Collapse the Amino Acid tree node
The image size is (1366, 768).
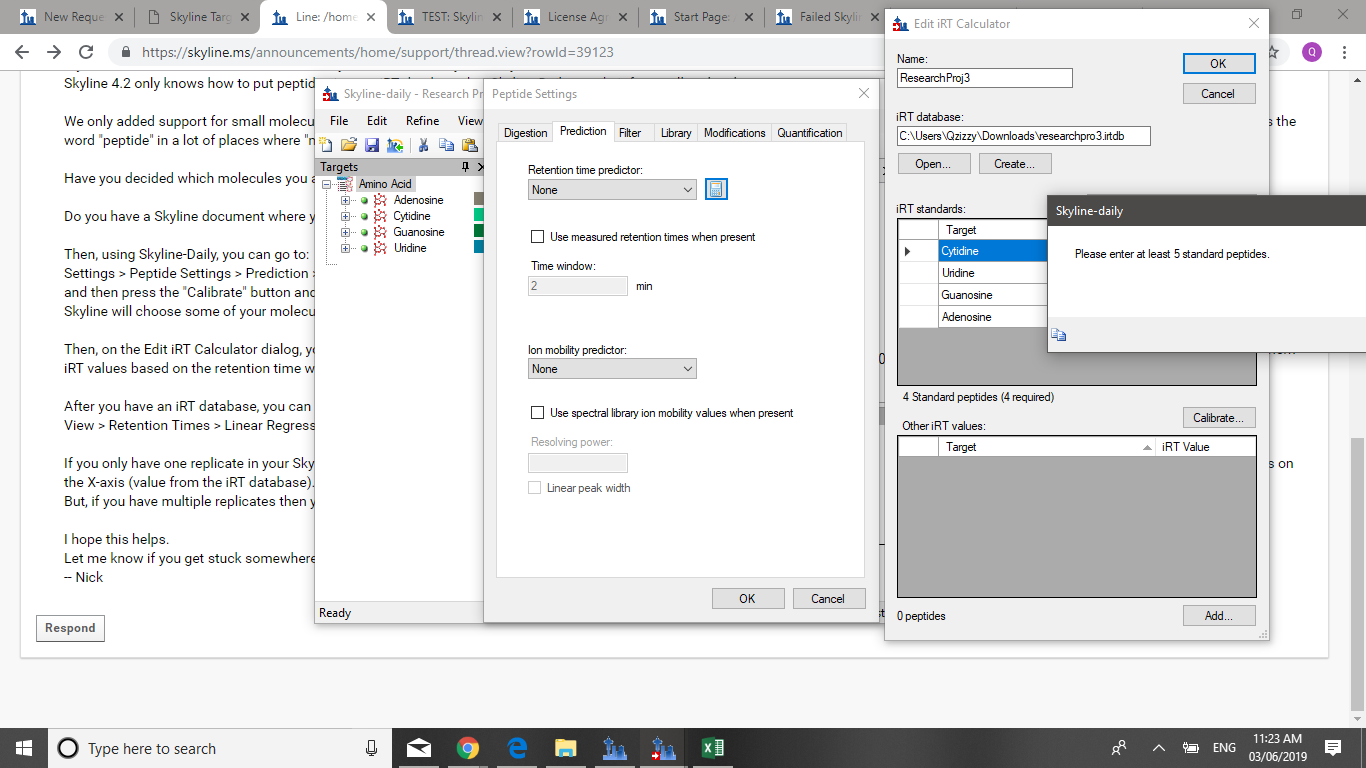326,184
